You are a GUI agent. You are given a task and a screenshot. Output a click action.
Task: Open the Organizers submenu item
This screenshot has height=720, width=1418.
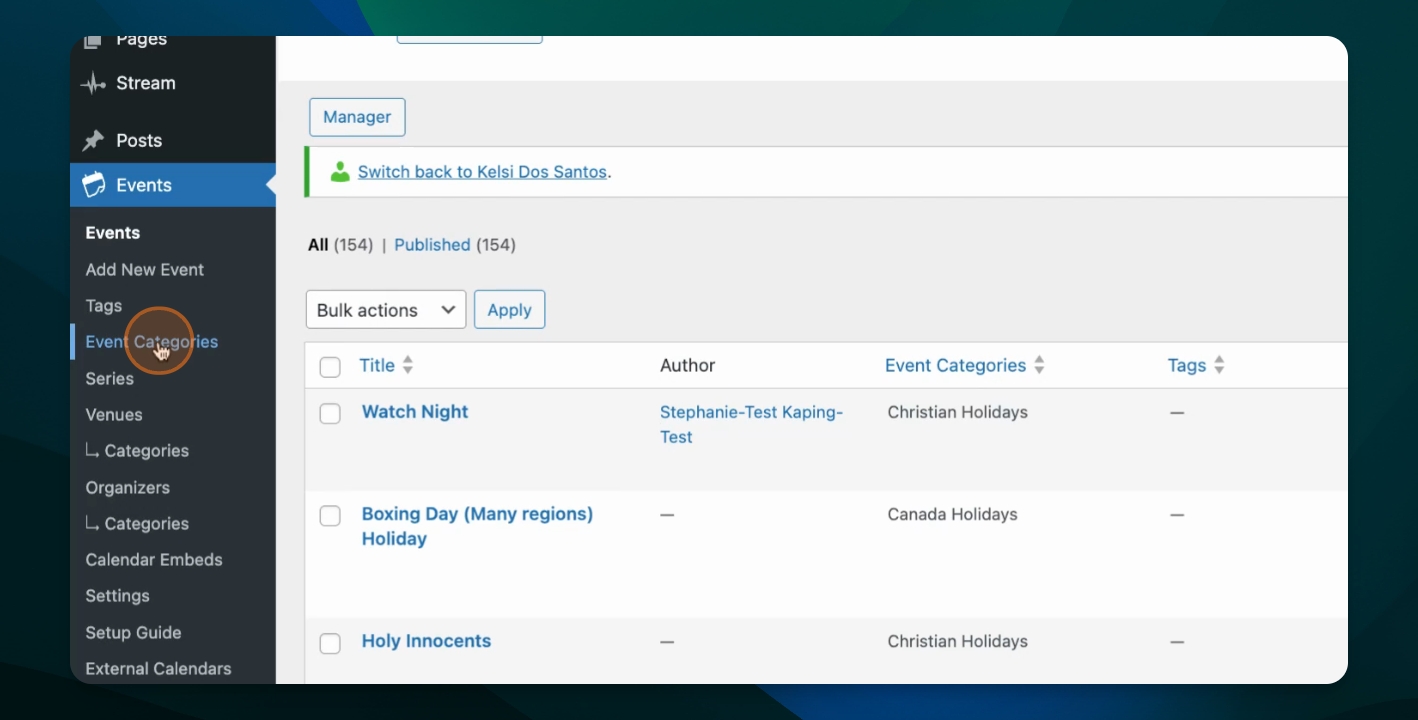128,488
